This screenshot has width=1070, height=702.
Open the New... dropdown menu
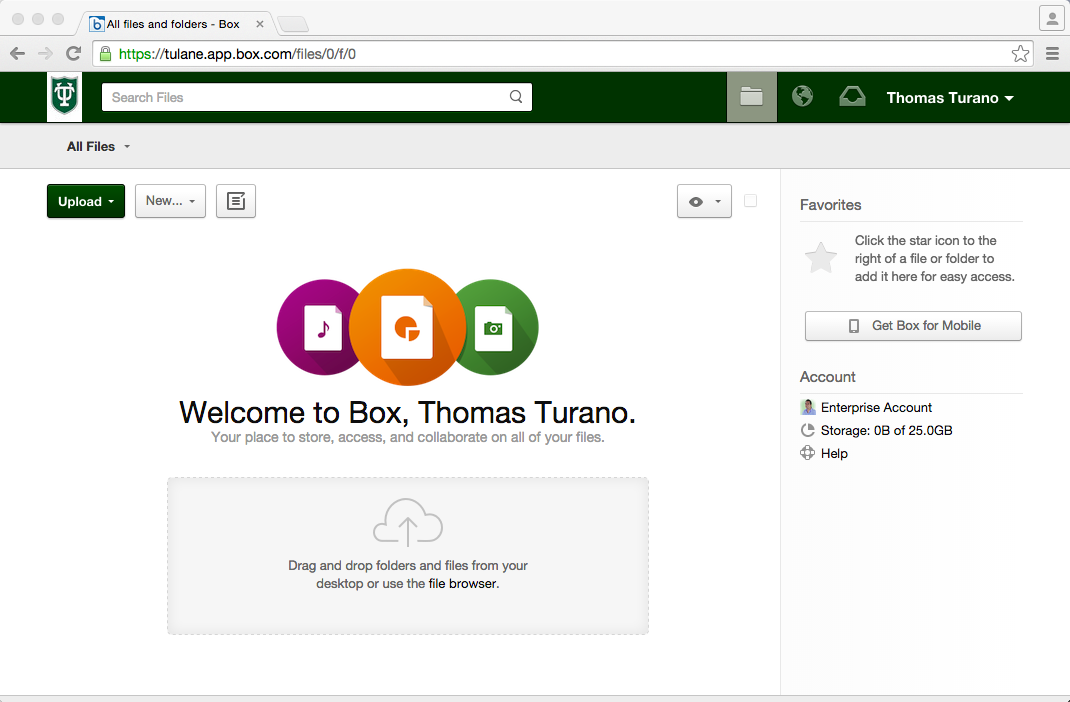171,201
